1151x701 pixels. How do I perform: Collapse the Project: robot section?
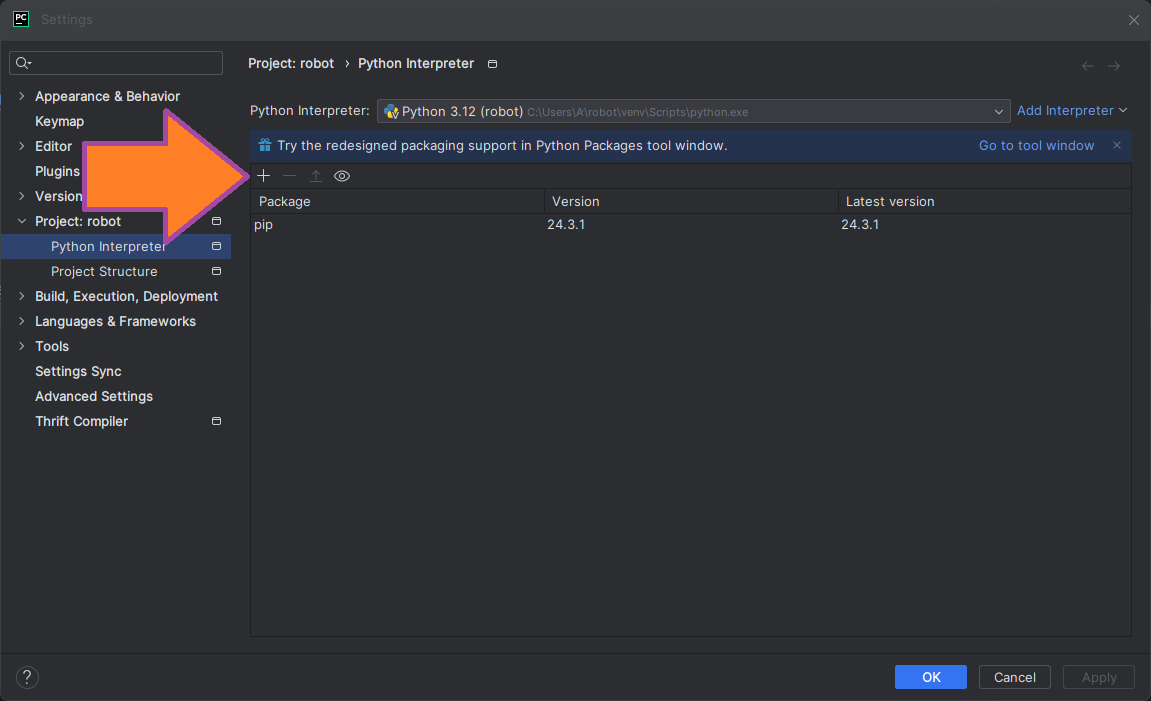(21, 221)
